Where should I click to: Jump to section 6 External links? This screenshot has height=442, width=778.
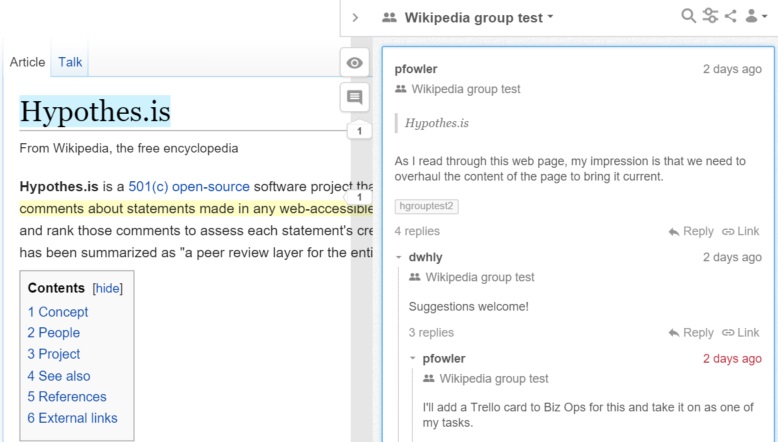[72, 418]
